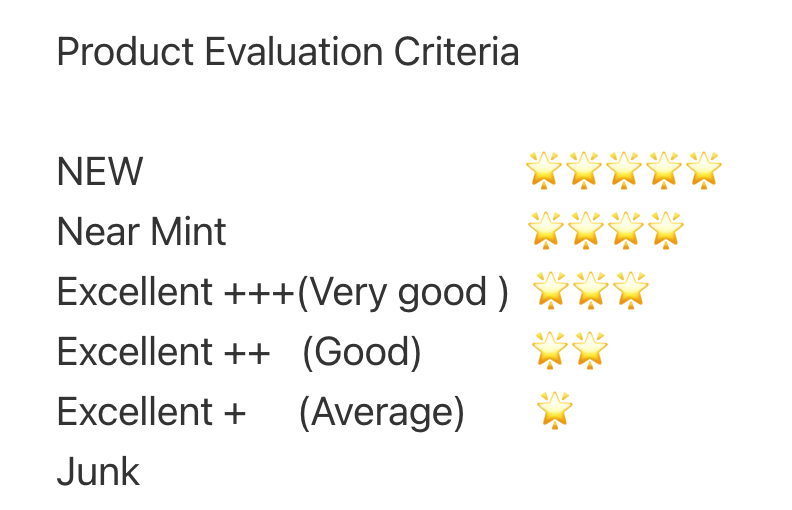792x510 pixels.
Task: Click the middle star in the Very good row
Action: (591, 290)
